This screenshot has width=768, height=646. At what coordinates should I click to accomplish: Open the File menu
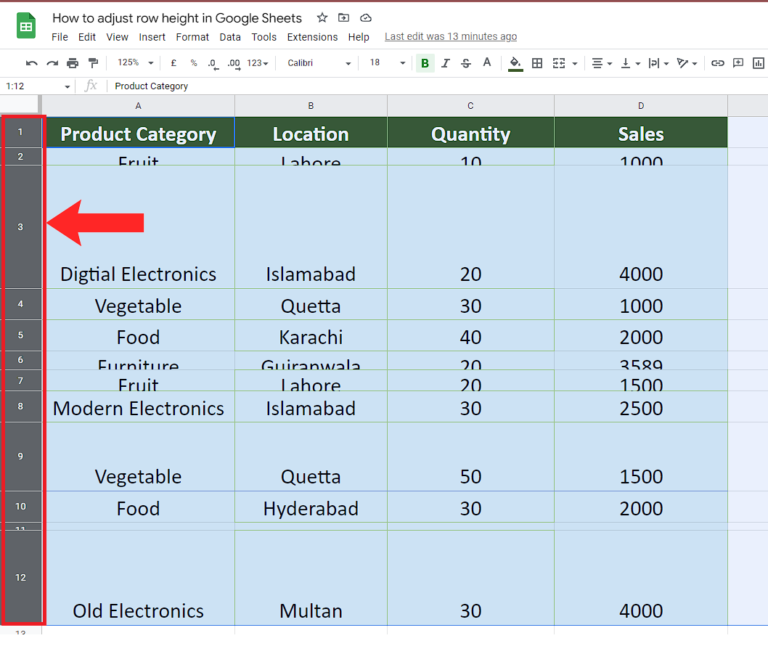(60, 37)
